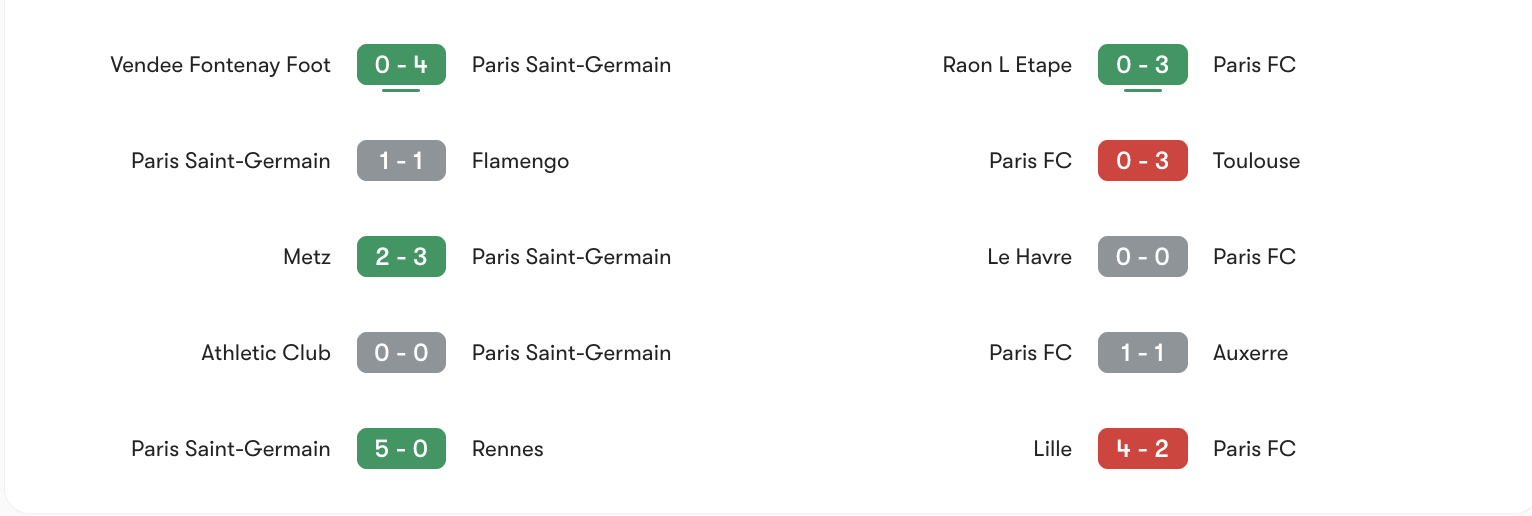Open the 0 - 3 Raon L Etape score
1532x516 pixels.
pos(1143,65)
